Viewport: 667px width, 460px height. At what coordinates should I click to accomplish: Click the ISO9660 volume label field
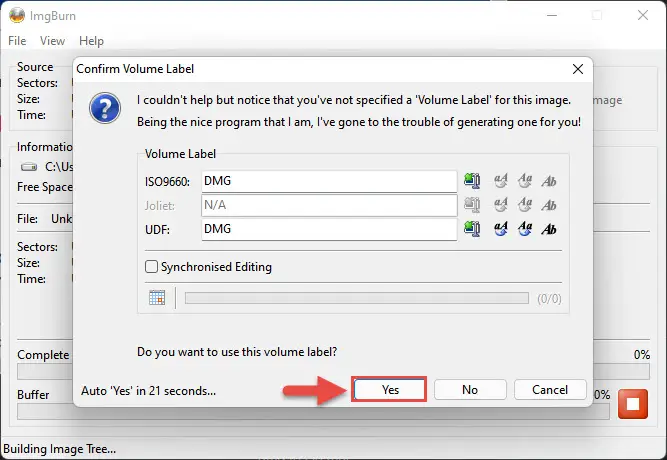tap(329, 181)
